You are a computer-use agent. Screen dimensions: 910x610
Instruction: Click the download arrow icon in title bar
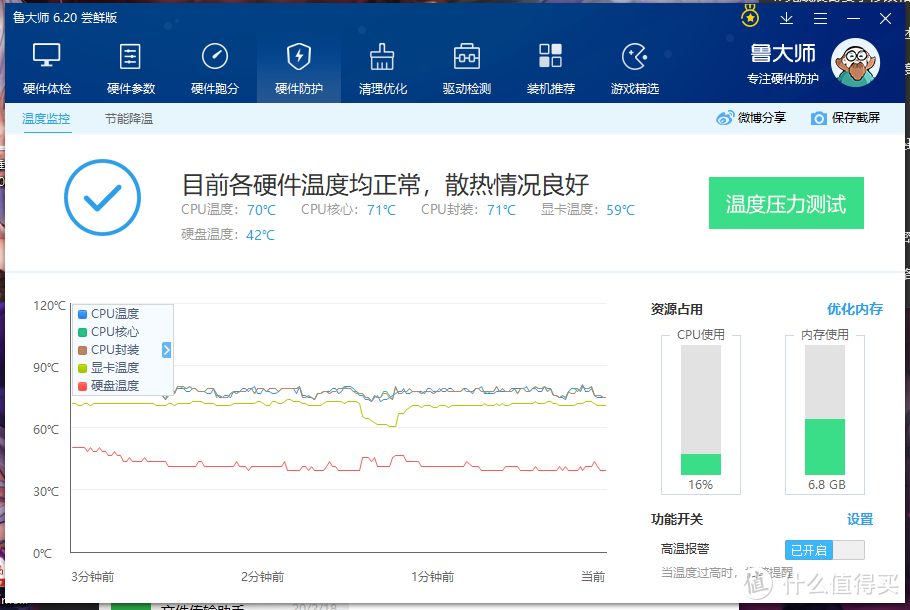tap(786, 18)
